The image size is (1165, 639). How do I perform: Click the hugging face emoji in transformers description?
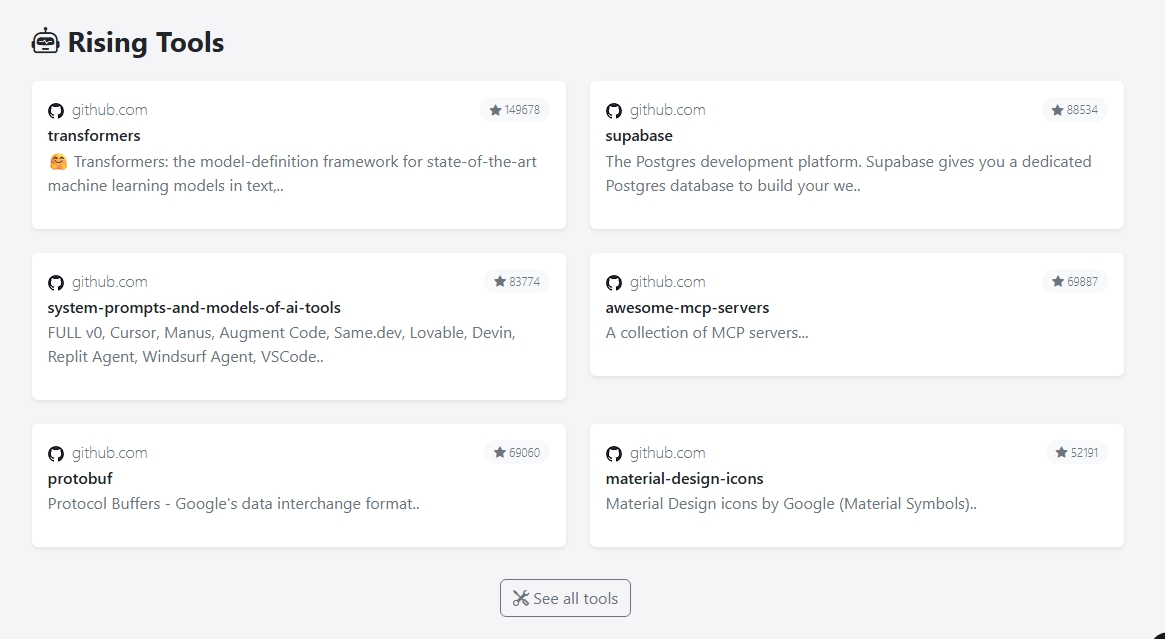(x=58, y=161)
